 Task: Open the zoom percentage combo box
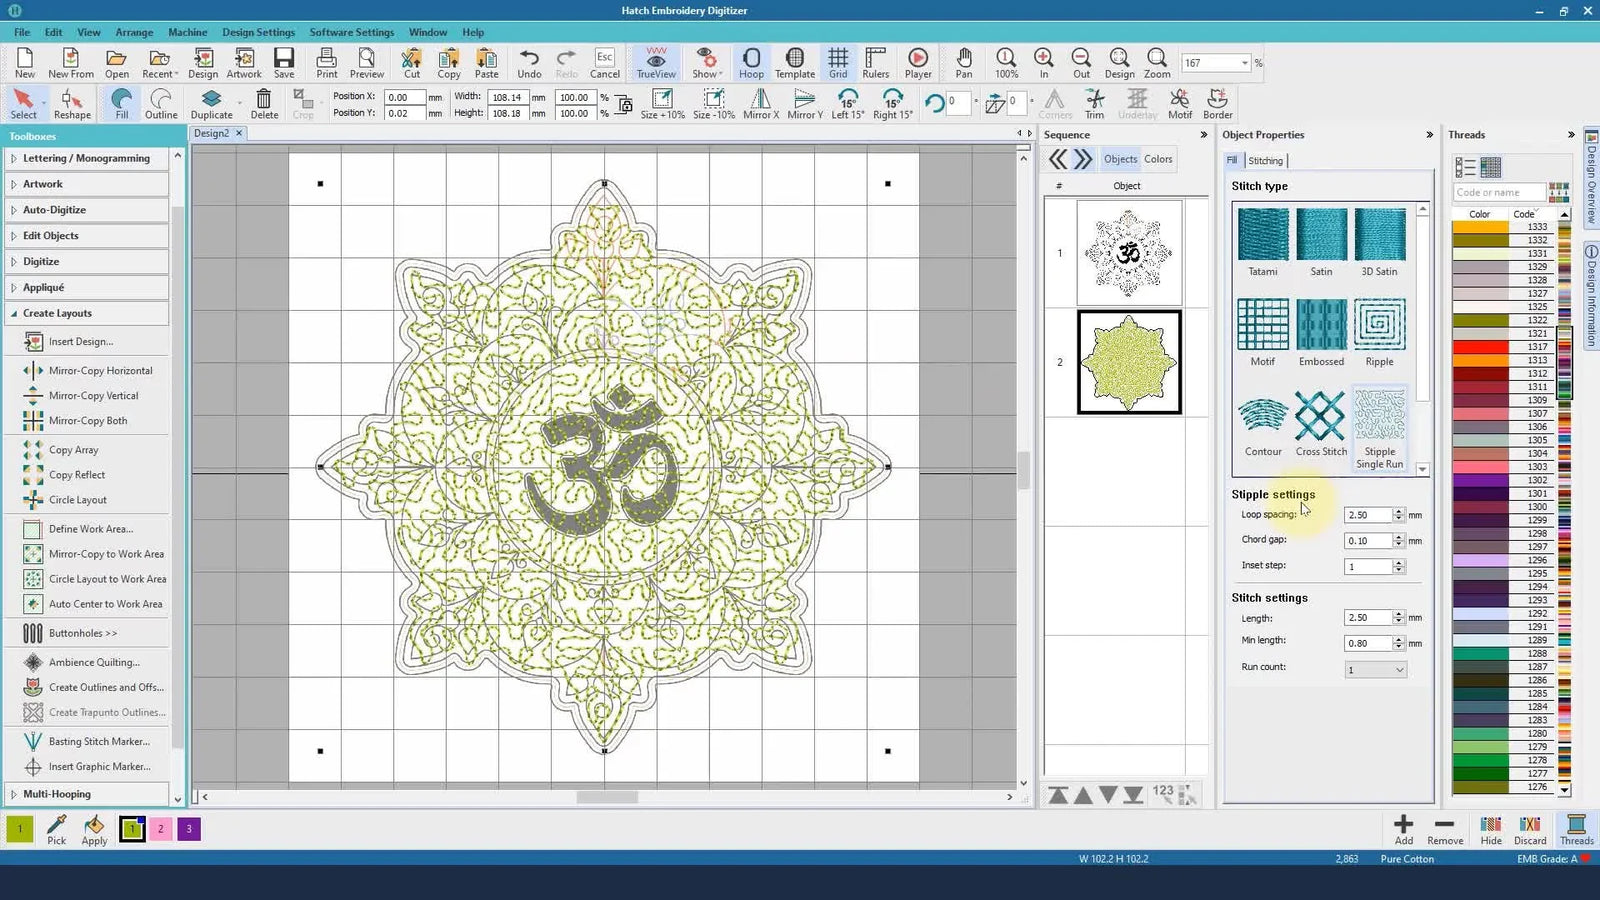click(1245, 62)
